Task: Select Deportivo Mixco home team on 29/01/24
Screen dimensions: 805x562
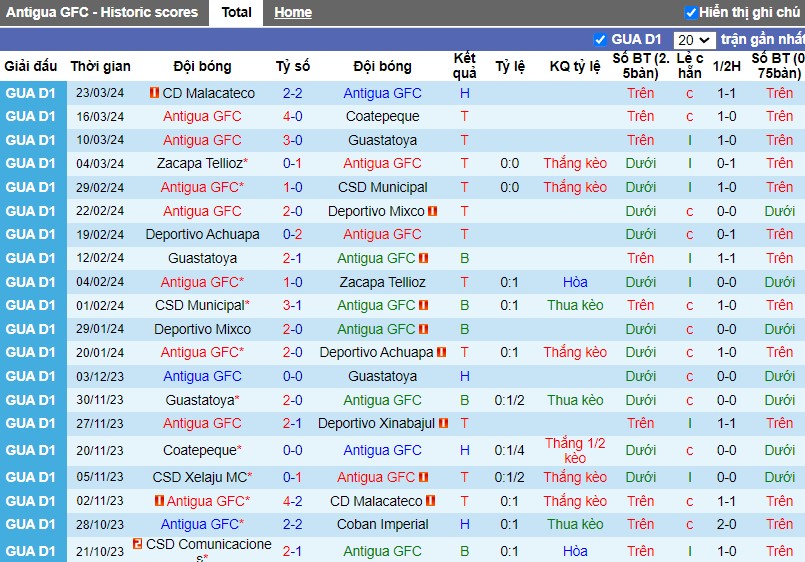Action: (x=202, y=329)
